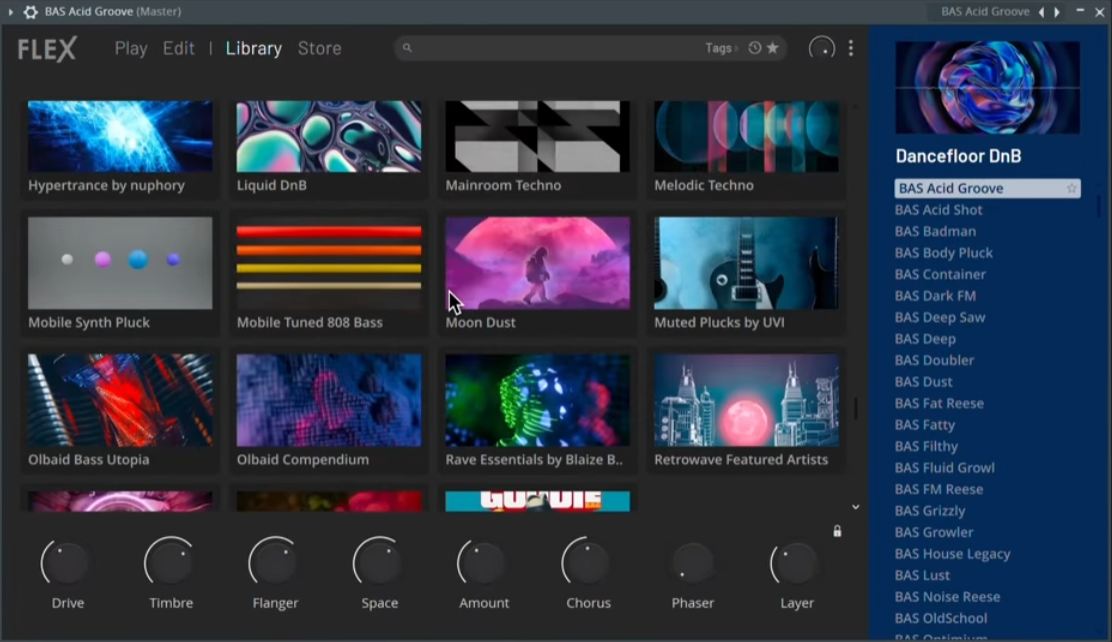
Task: Click the search magnifier icon
Action: tap(407, 48)
